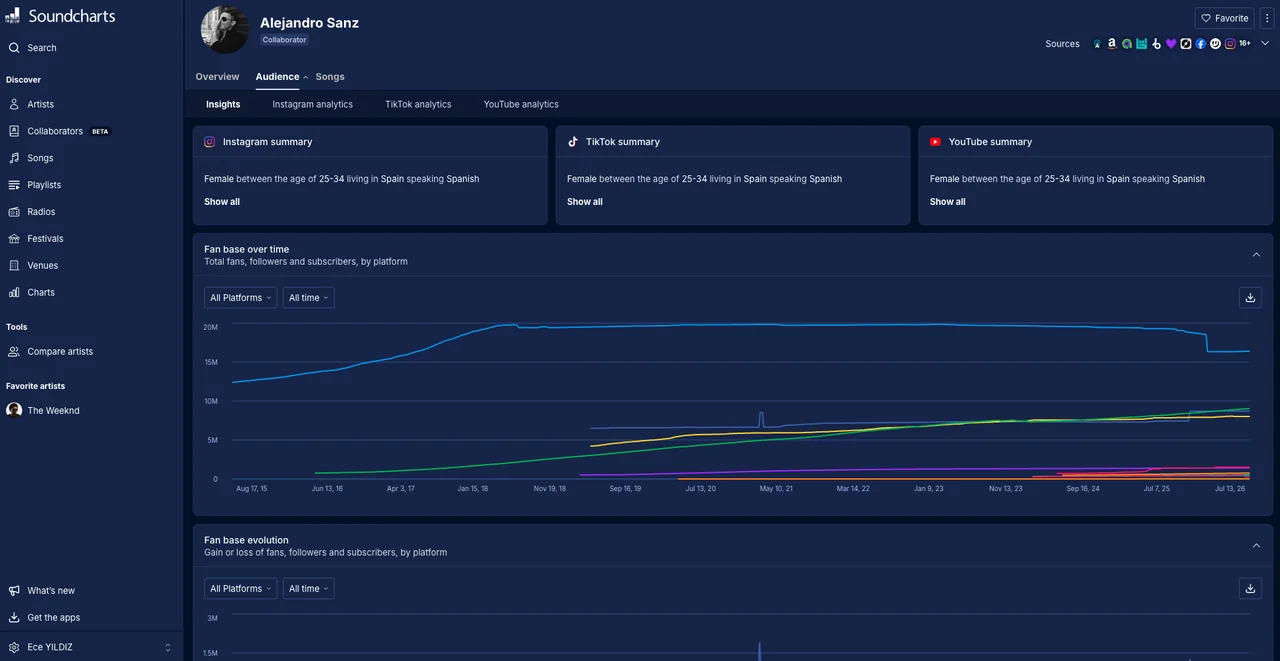Click the Sources label text

pyautogui.click(x=1062, y=44)
